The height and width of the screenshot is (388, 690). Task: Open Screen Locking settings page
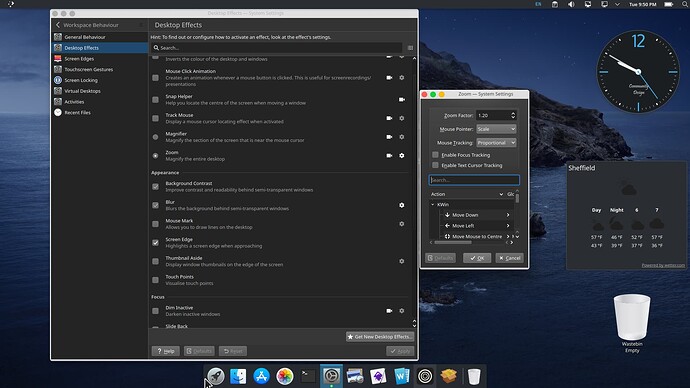pyautogui.click(x=100, y=80)
